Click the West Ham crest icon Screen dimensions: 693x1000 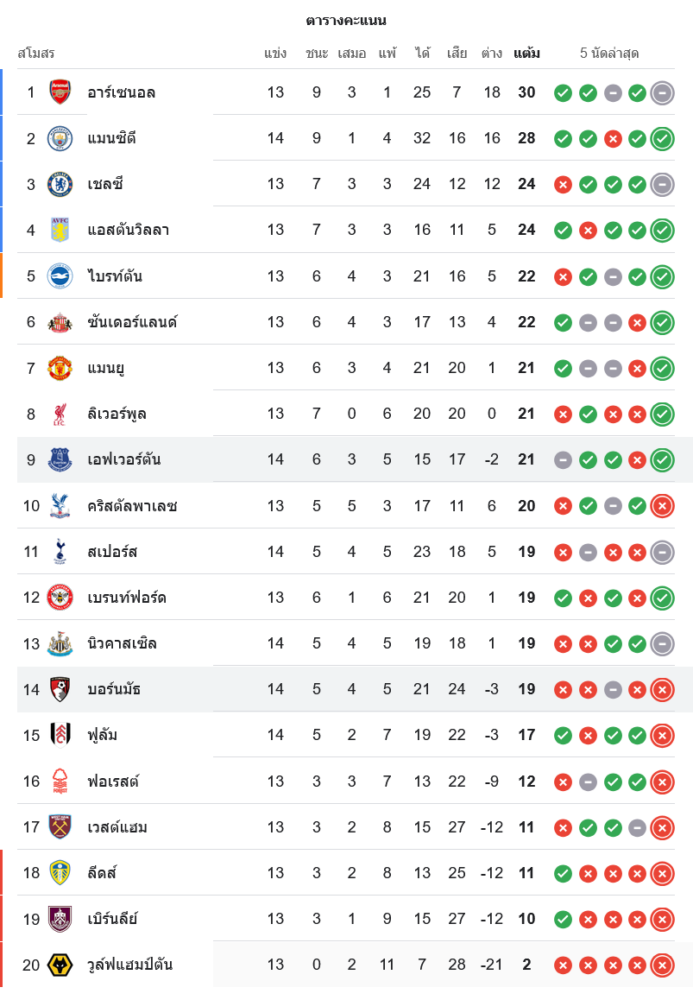[x=60, y=827]
